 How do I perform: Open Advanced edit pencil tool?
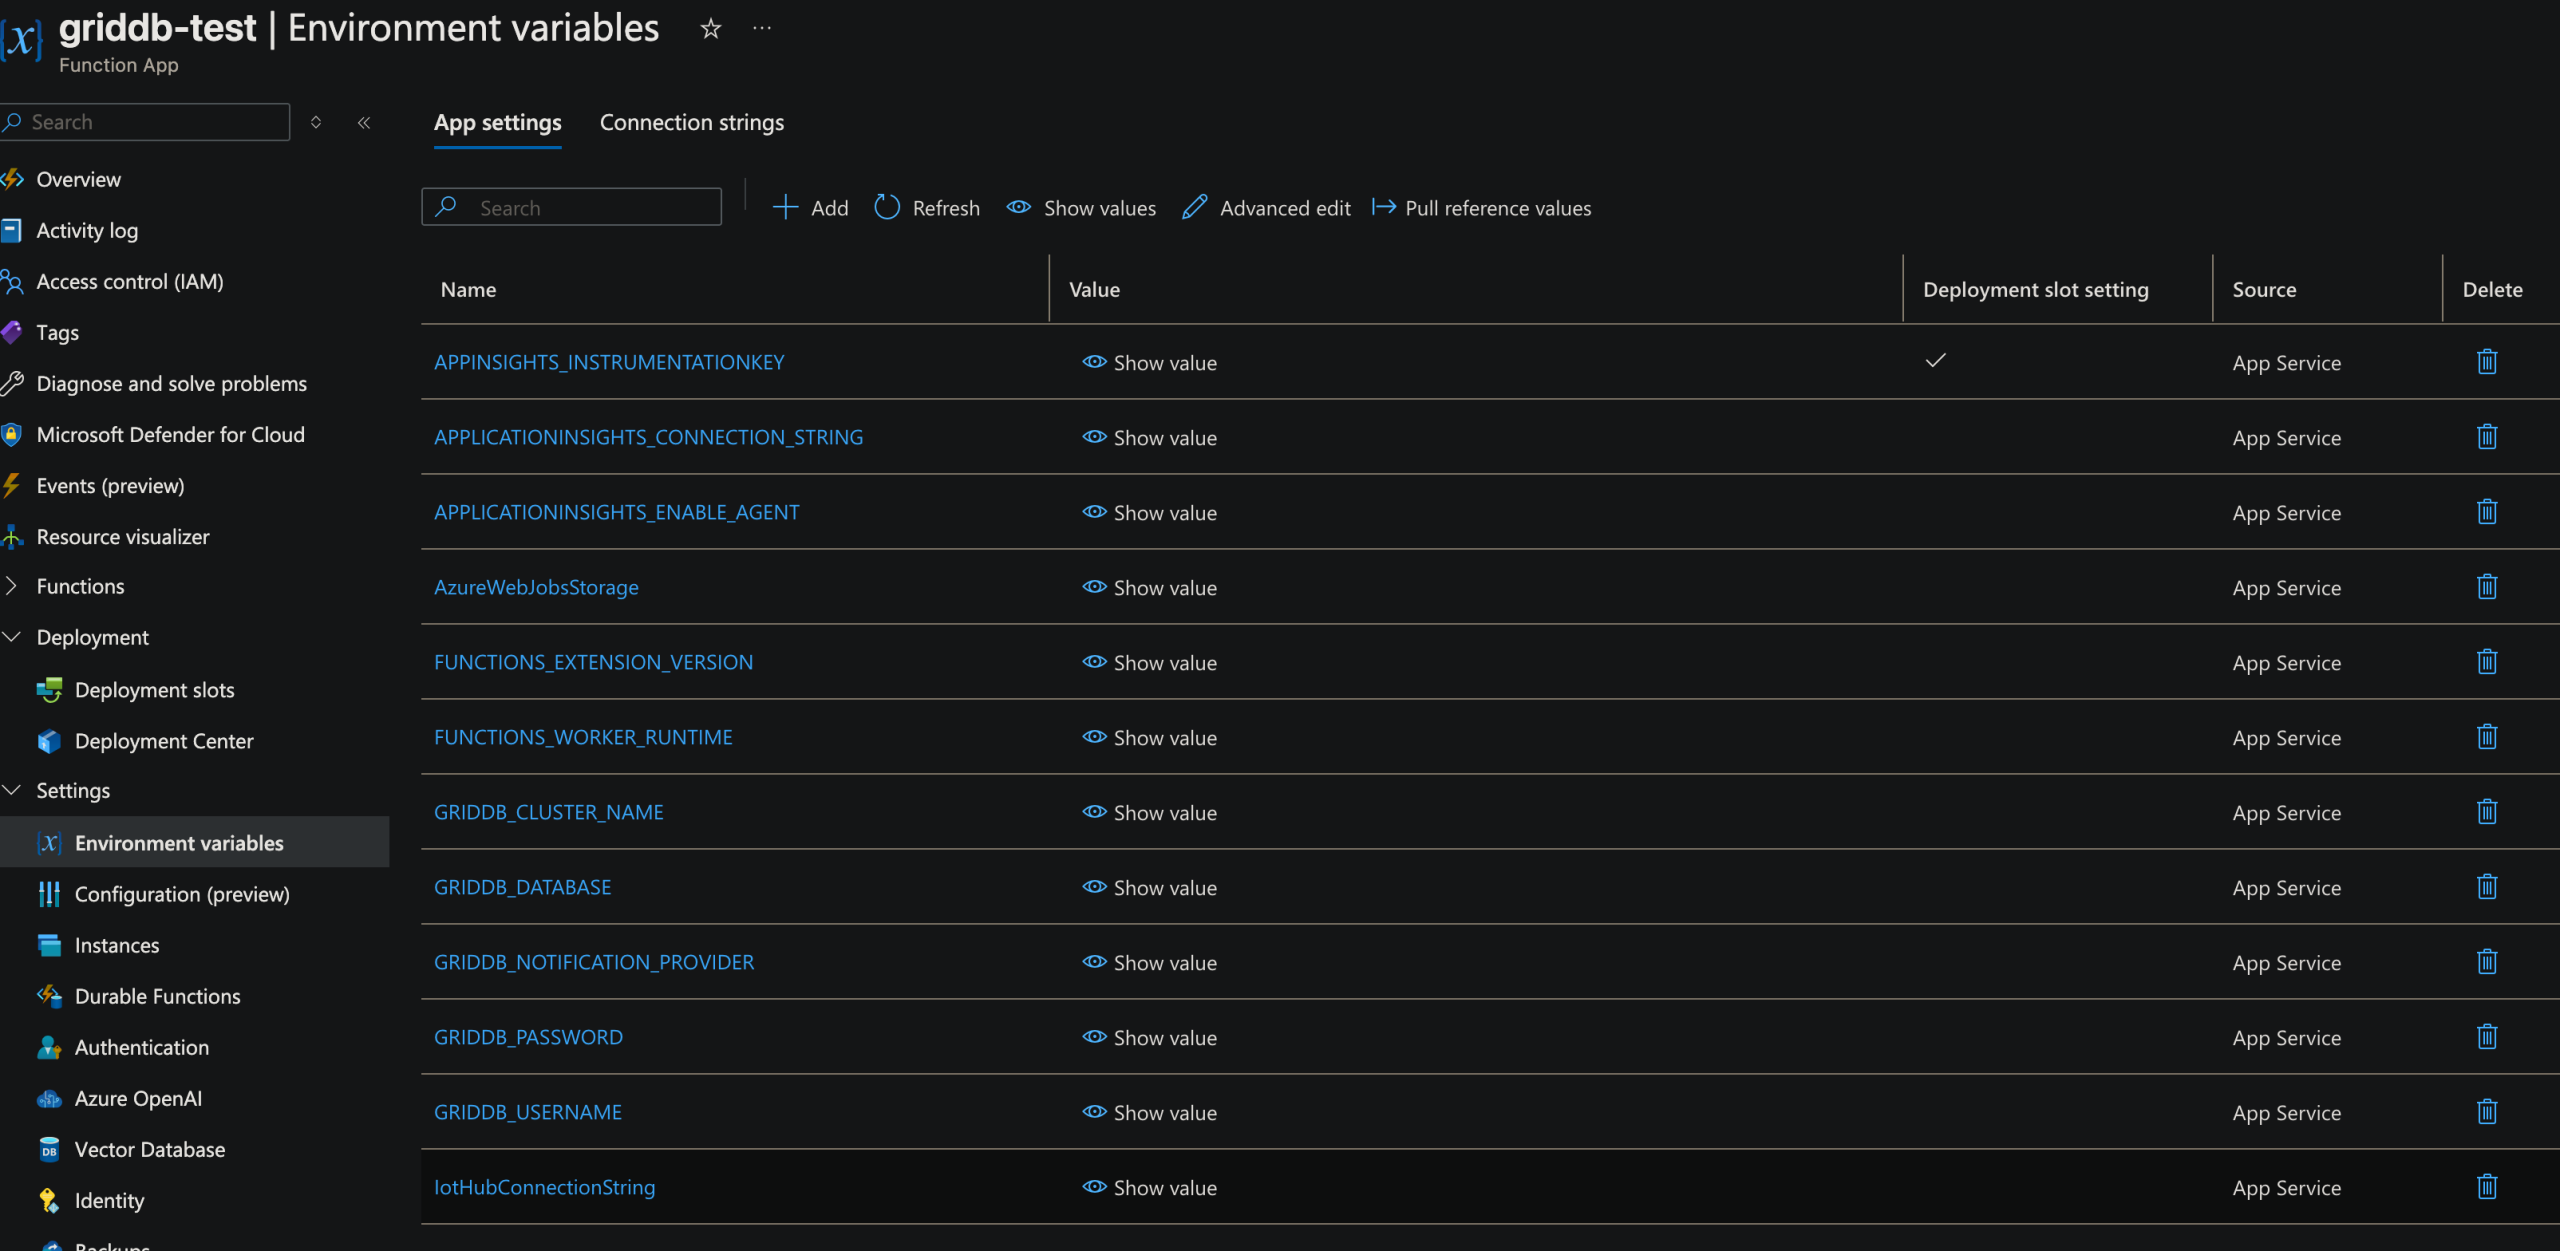click(x=1266, y=208)
